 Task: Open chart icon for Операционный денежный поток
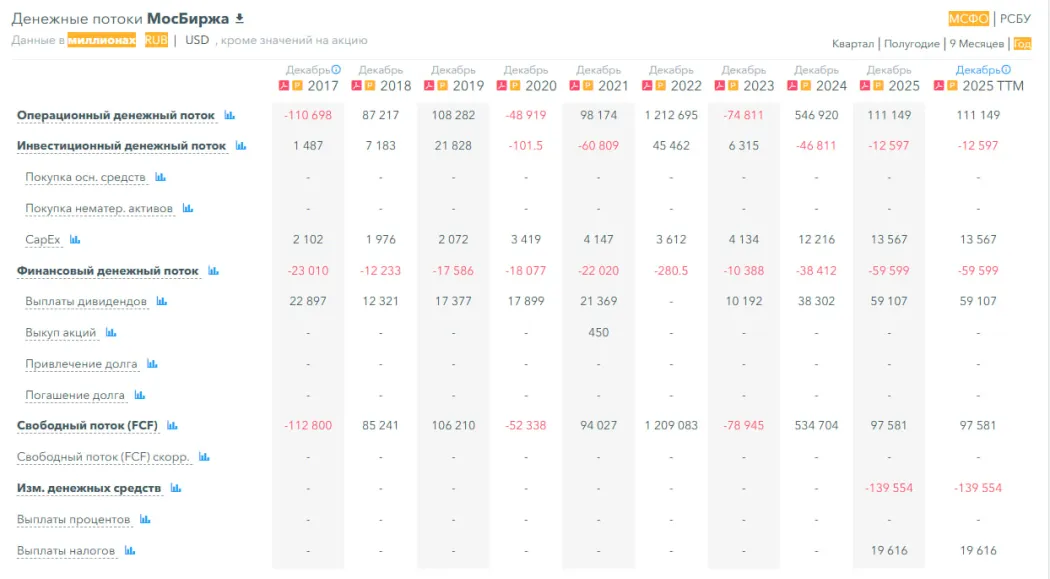[x=230, y=116]
